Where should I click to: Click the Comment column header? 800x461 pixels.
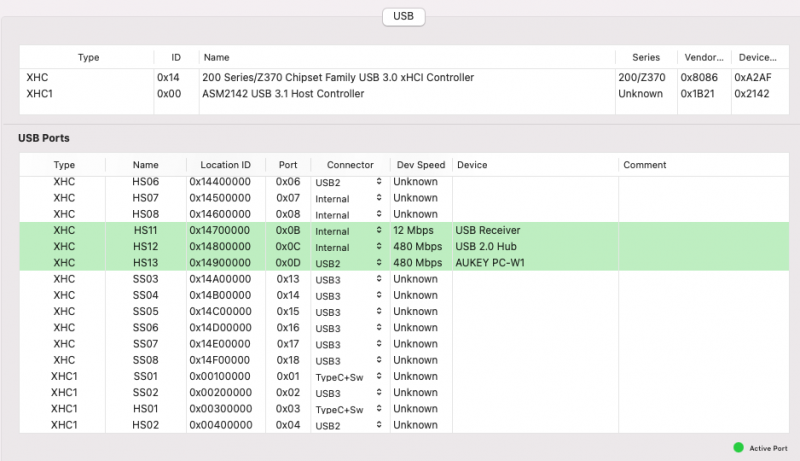click(x=645, y=165)
